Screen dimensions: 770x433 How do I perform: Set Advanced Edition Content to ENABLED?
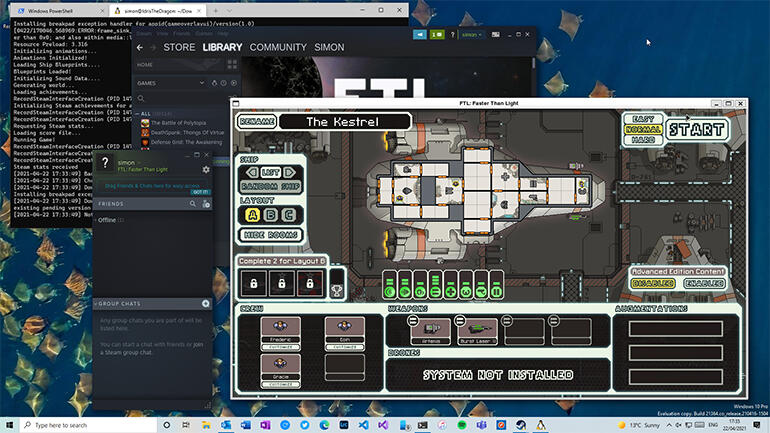704,283
